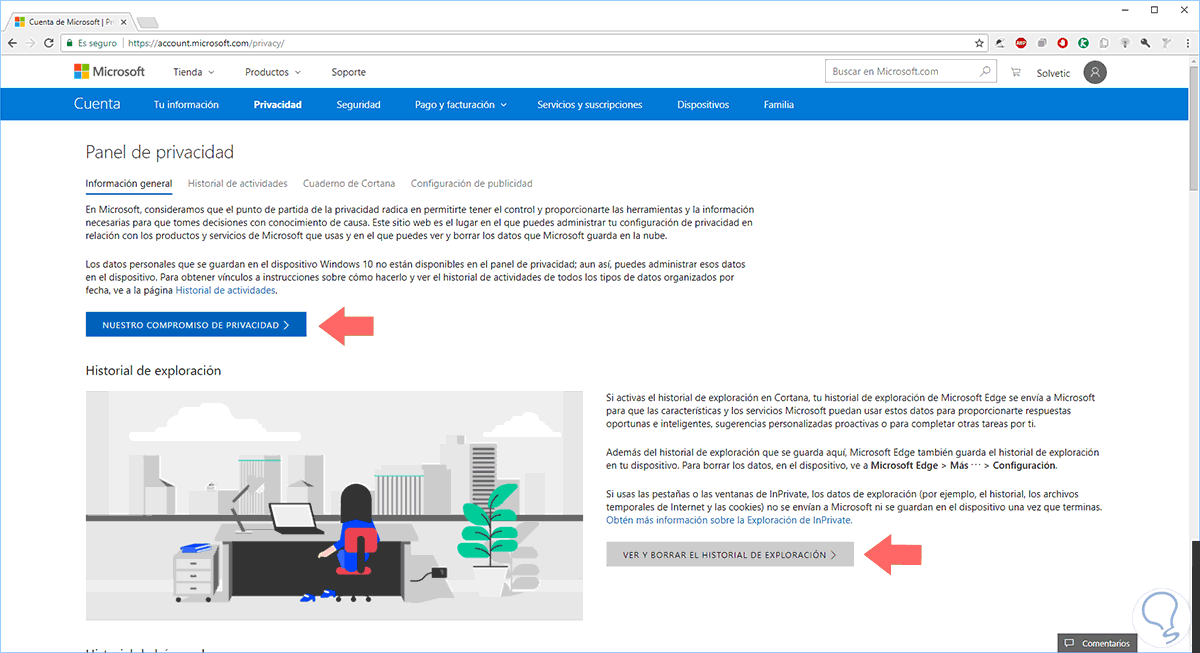1200x653 pixels.
Task: Expand the Tienda dropdown
Action: [194, 72]
